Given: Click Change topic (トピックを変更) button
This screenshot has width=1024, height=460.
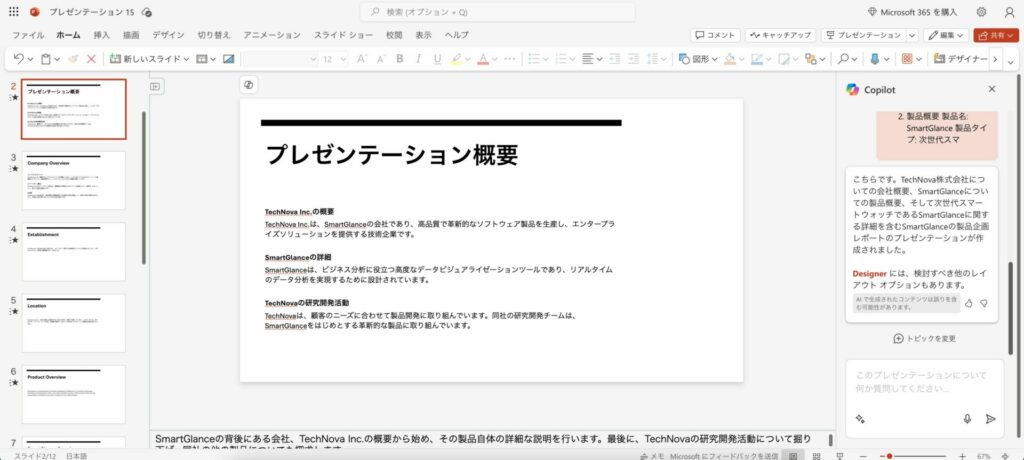Looking at the screenshot, I should pyautogui.click(x=924, y=338).
